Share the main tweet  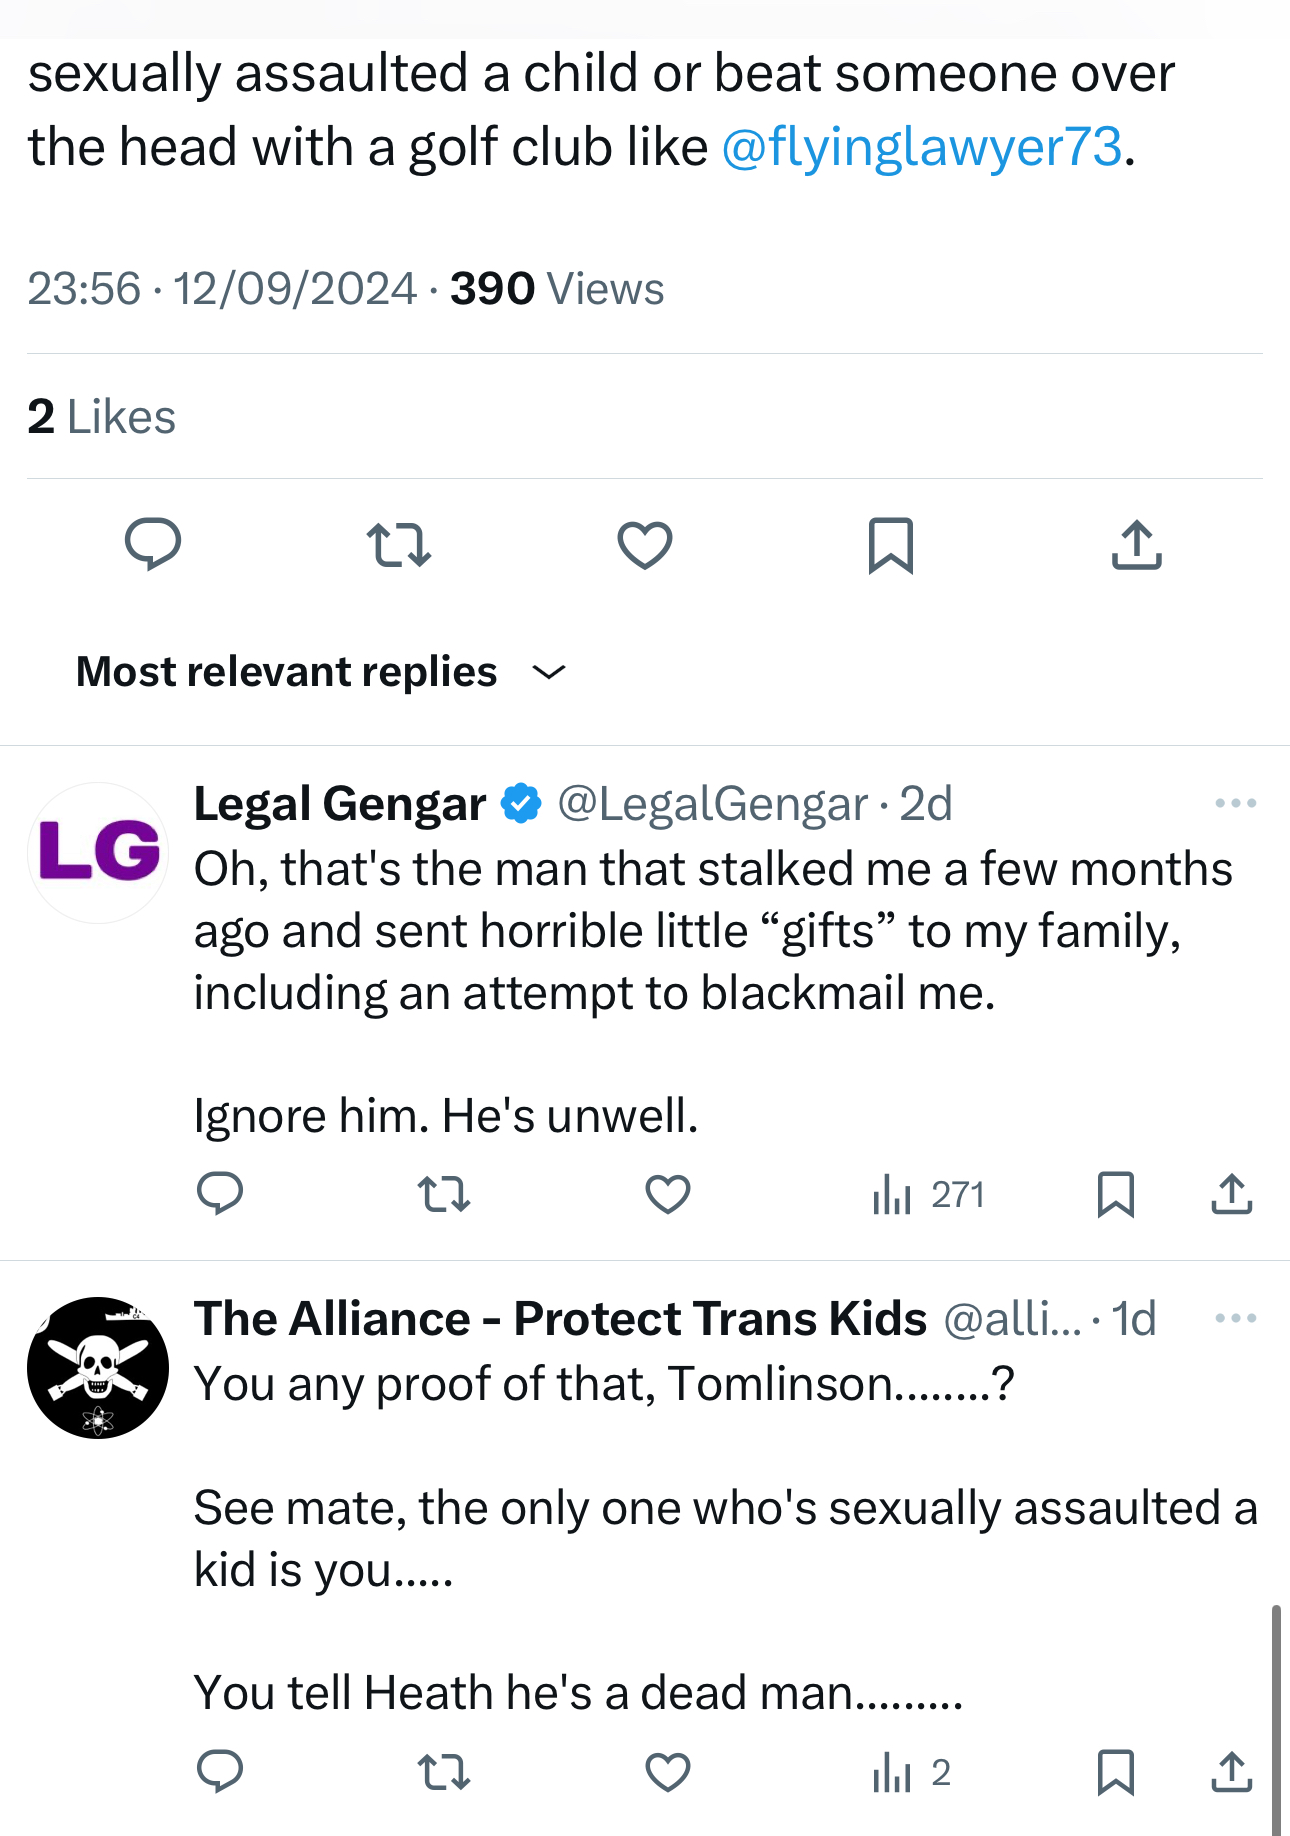pos(1136,545)
